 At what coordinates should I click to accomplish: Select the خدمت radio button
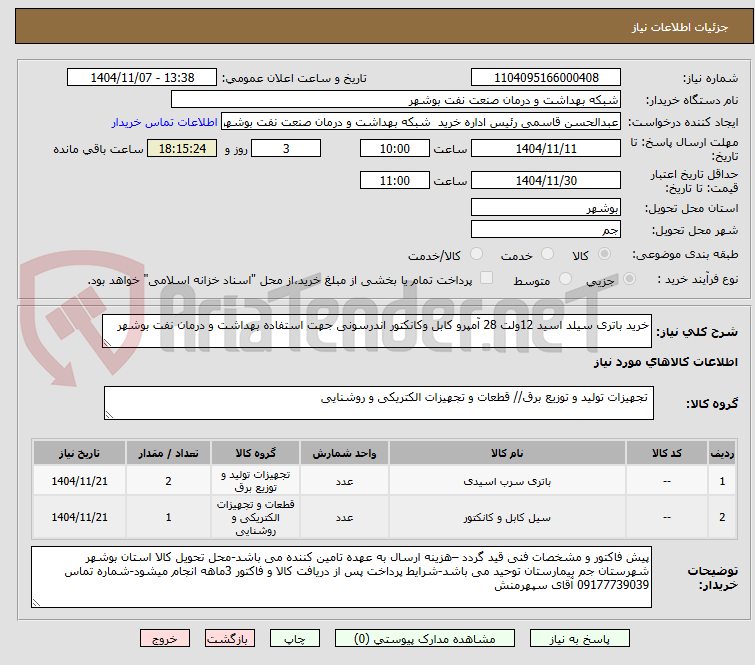coord(547,254)
